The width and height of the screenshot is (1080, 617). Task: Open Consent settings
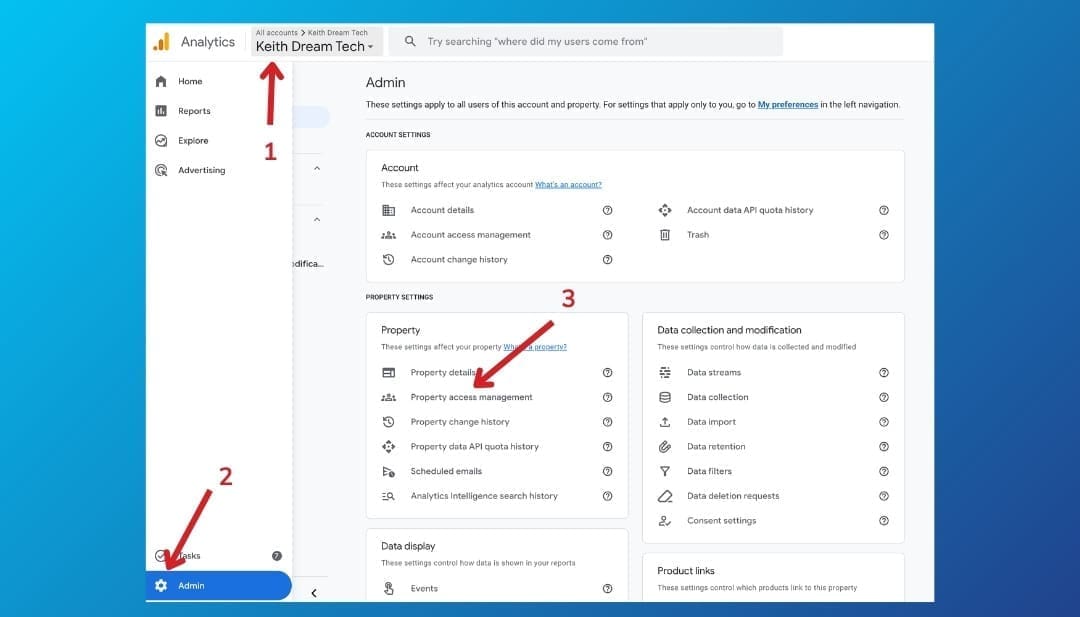click(722, 521)
